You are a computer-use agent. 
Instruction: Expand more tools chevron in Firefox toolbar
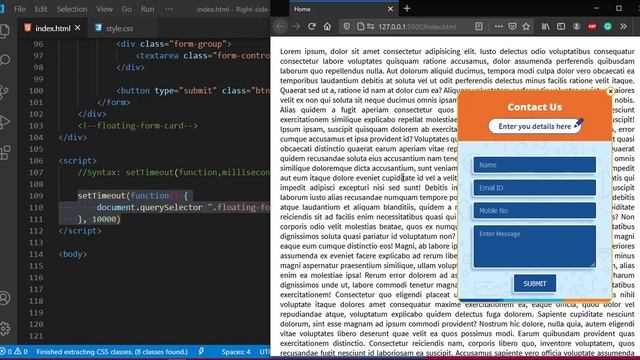click(623, 27)
